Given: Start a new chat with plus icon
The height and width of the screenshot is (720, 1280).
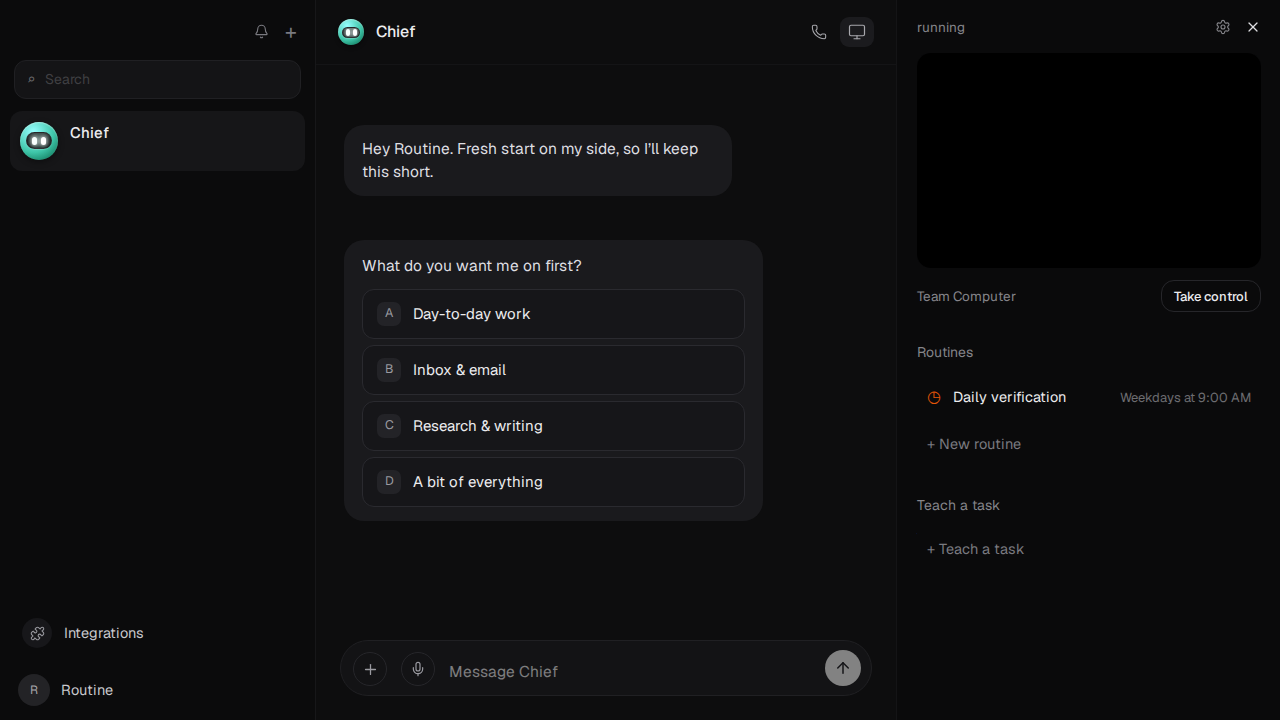Looking at the screenshot, I should click(x=291, y=33).
